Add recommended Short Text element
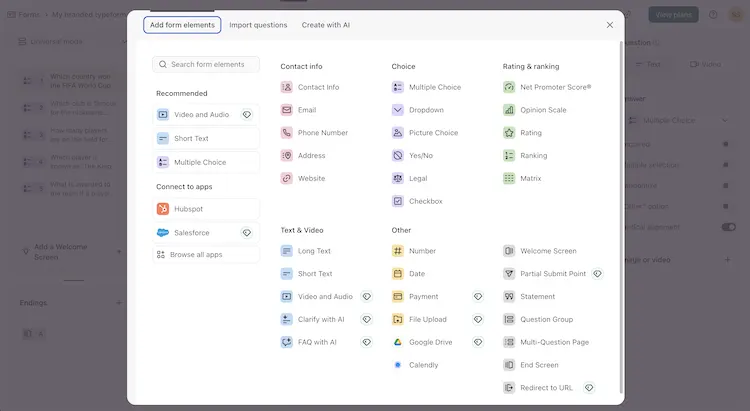Screen dimensions: 750x411 pos(206,138)
